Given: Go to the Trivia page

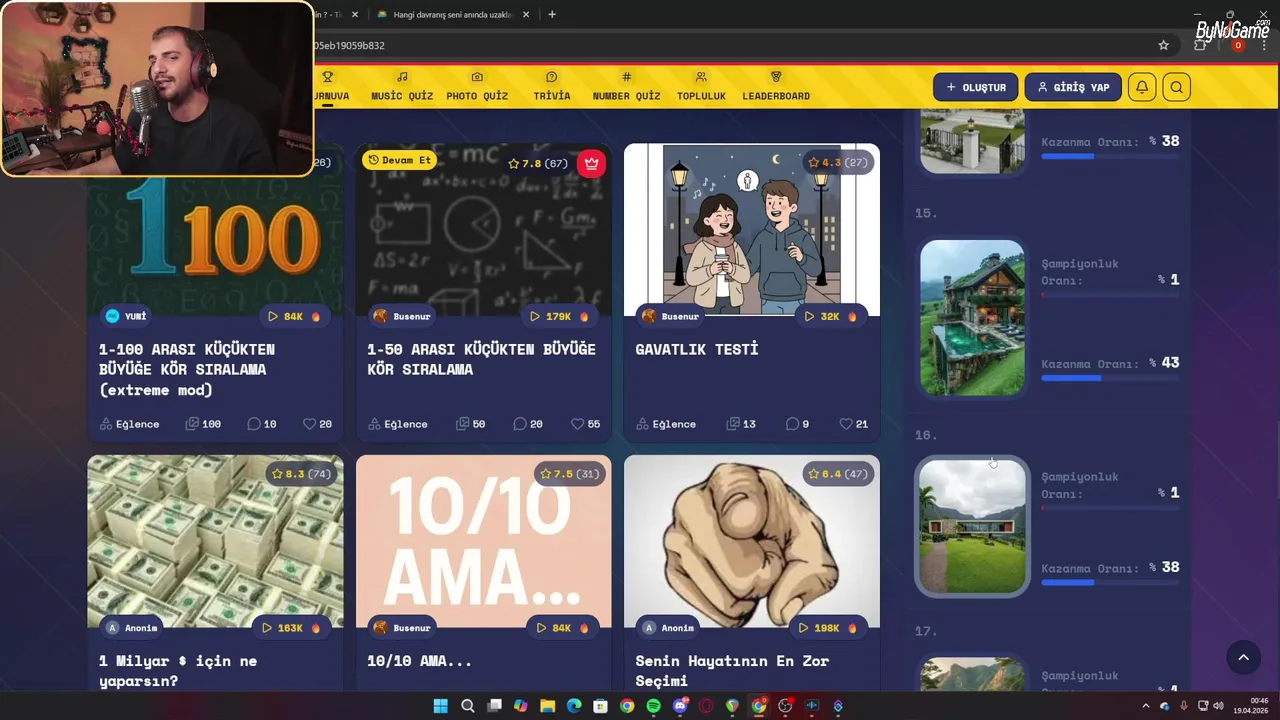Looking at the screenshot, I should (x=551, y=87).
